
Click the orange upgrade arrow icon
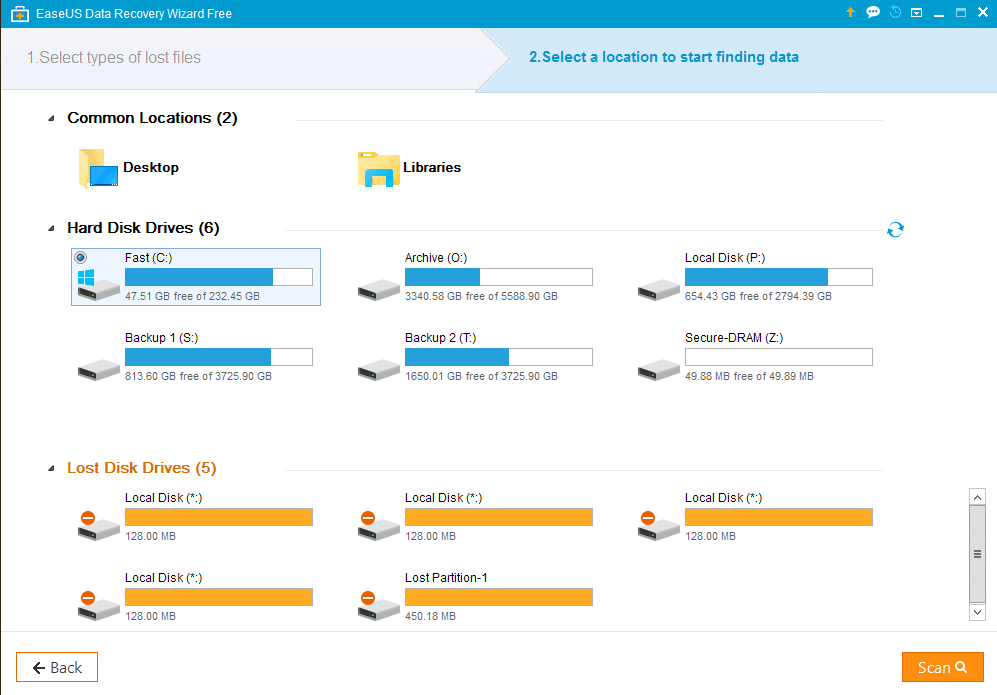(850, 12)
